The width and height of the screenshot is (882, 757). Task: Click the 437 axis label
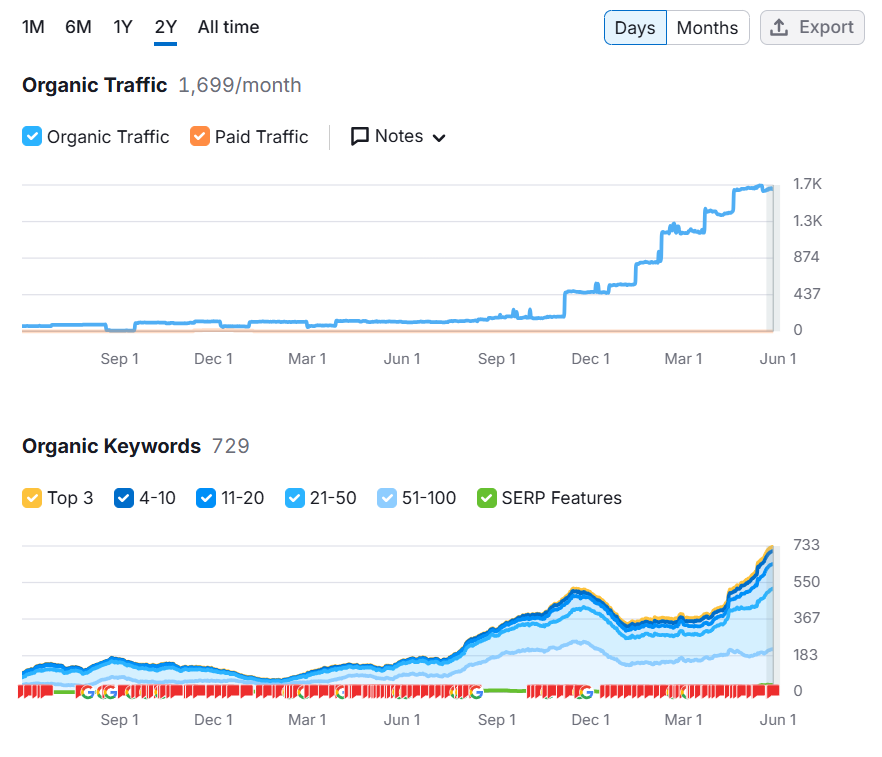807,294
